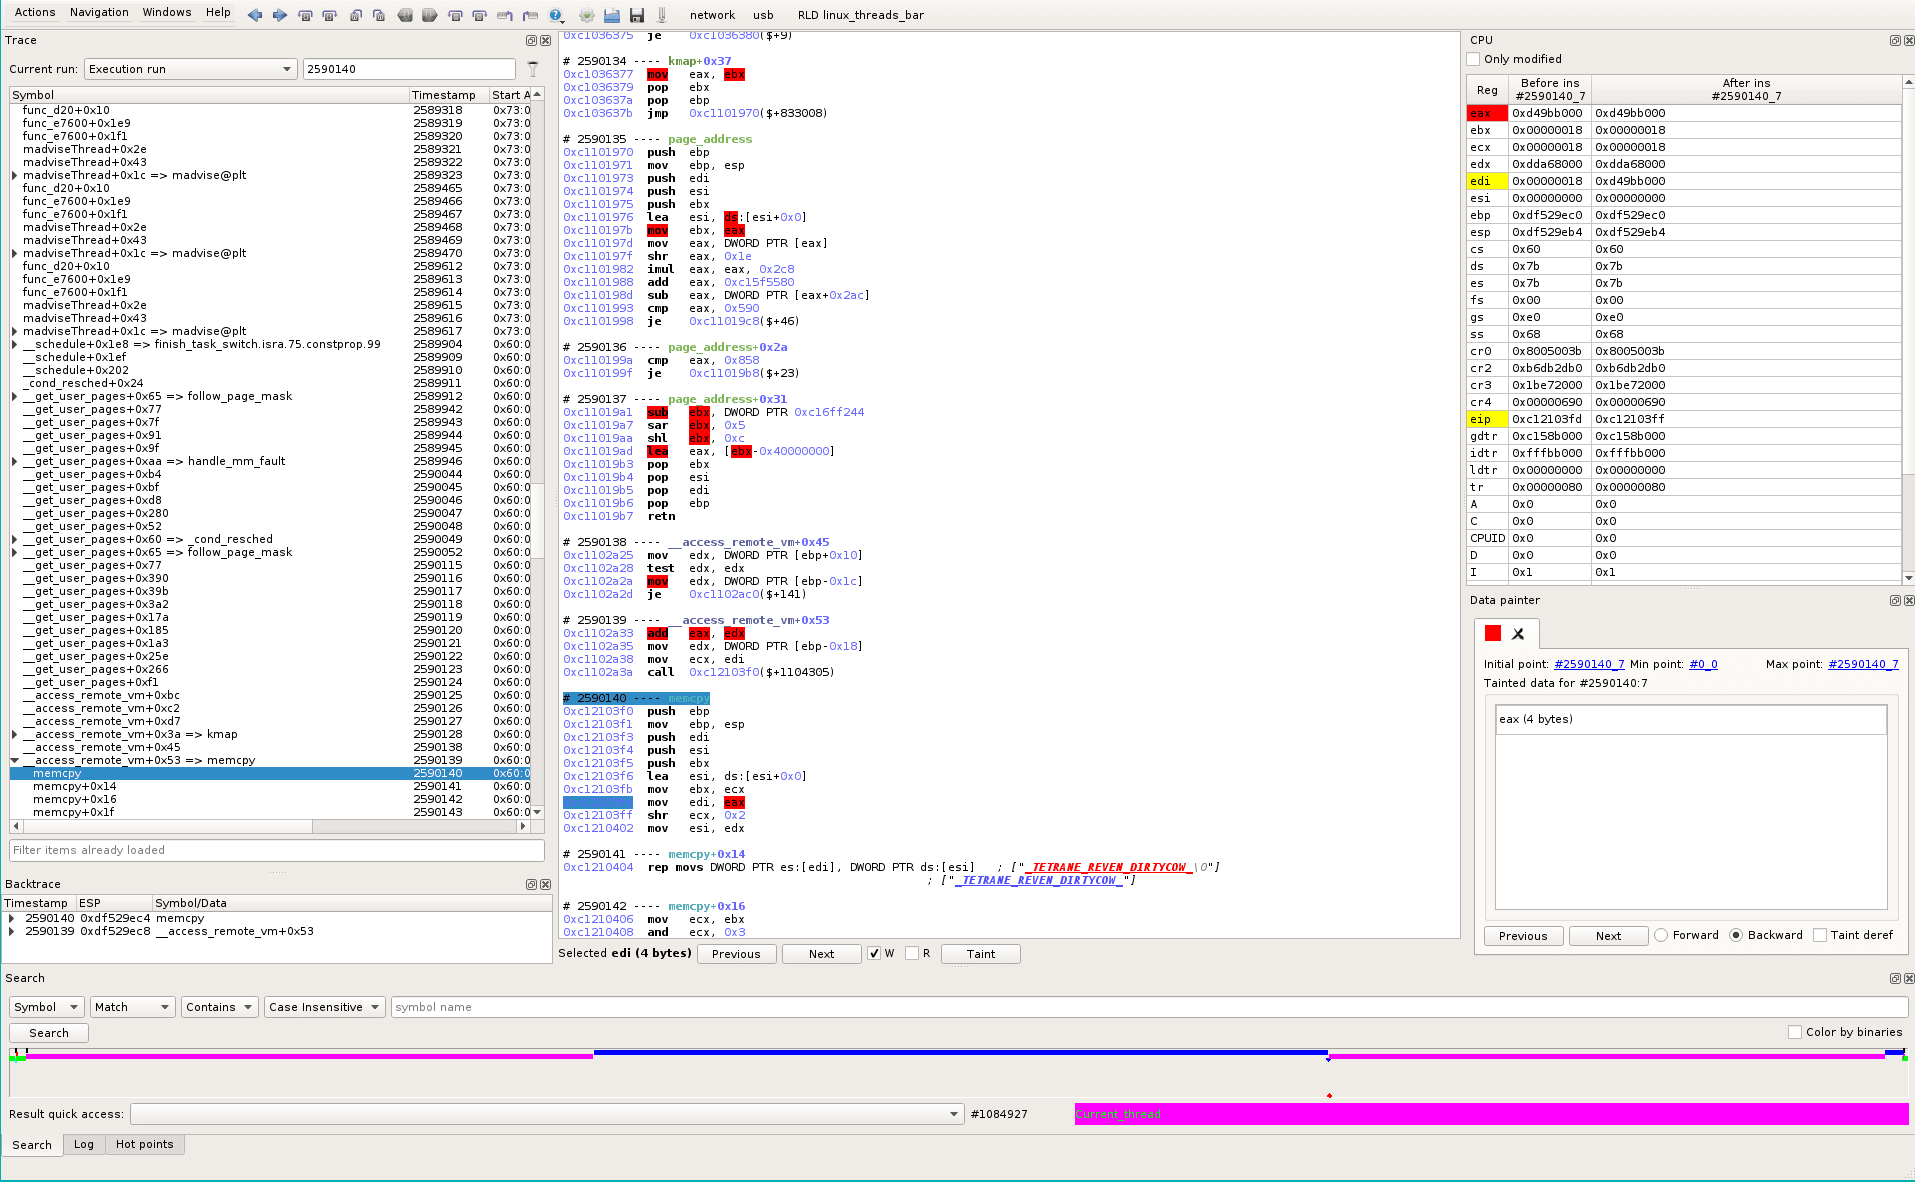This screenshot has height=1182, width=1915.
Task: Click the gear preferences icon
Action: 586,15
